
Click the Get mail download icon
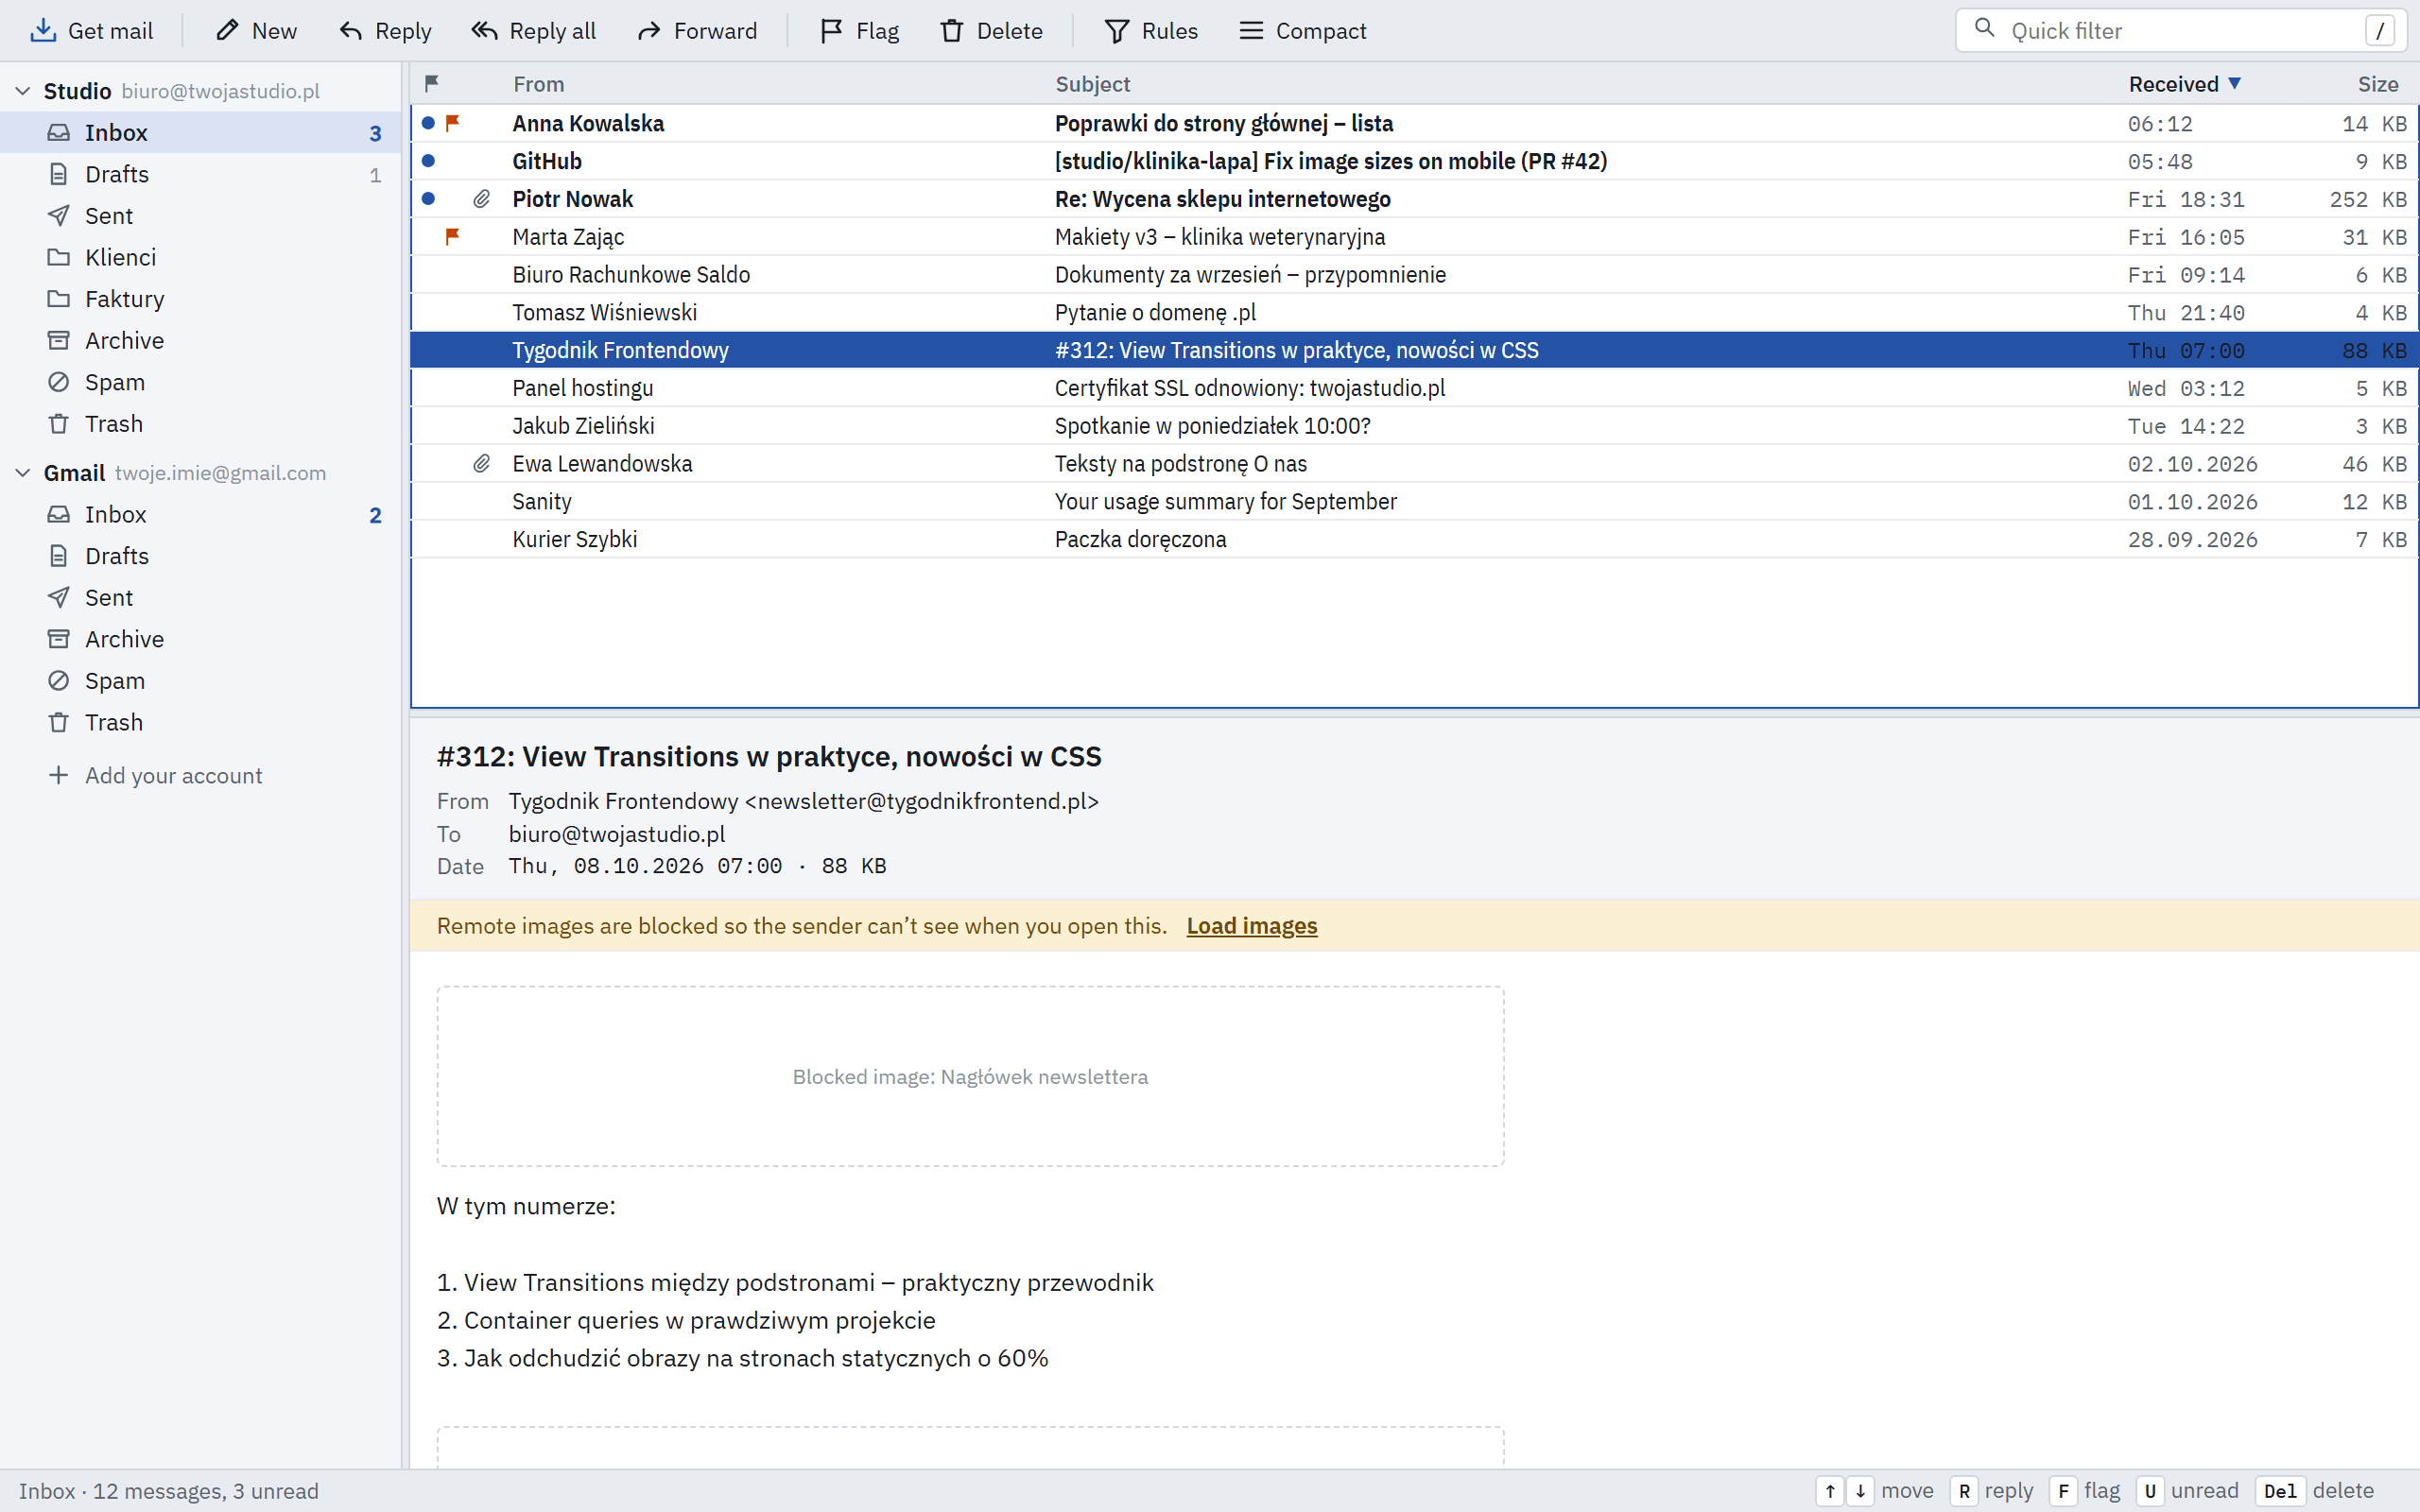point(43,31)
